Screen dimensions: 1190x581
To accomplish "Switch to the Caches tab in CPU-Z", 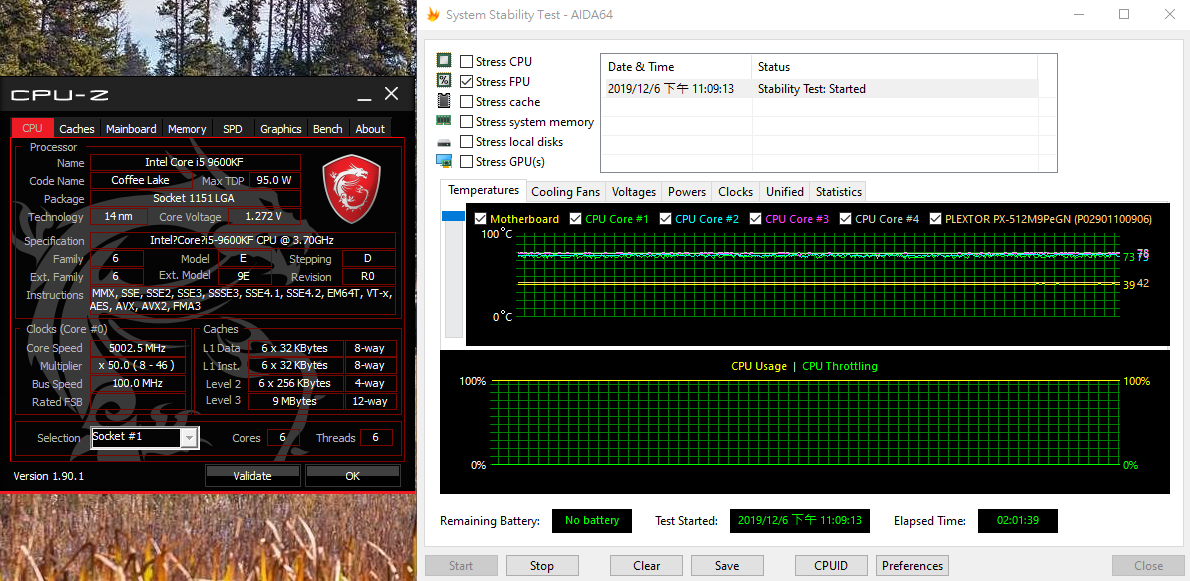I will click(77, 128).
